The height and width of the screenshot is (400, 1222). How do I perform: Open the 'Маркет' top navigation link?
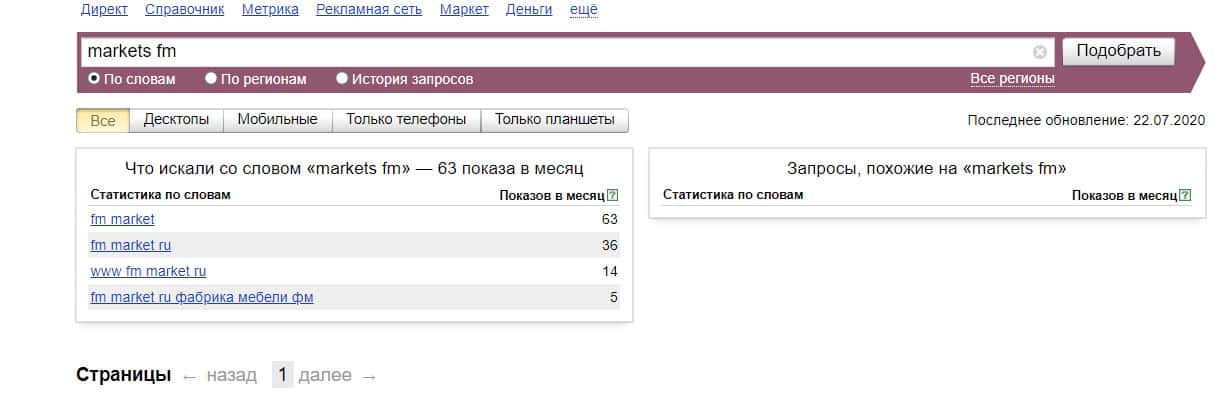click(x=463, y=10)
